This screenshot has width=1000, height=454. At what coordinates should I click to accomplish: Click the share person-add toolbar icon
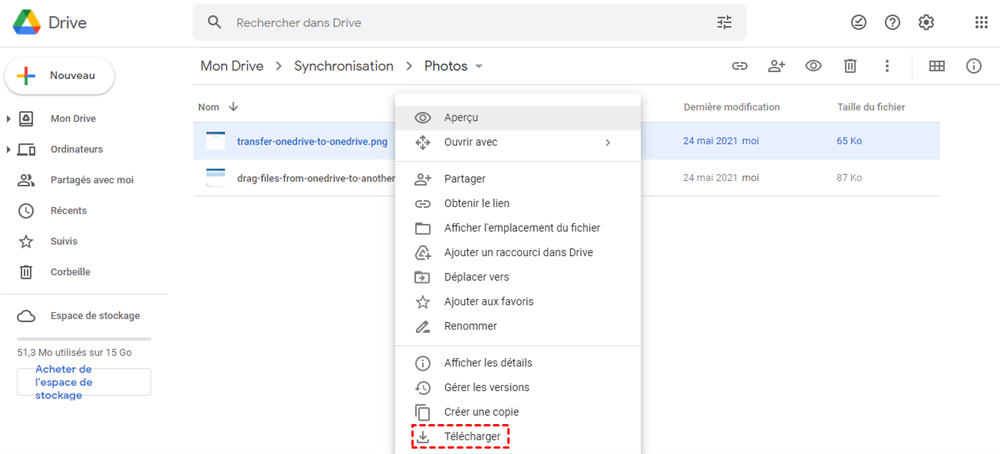pos(776,66)
